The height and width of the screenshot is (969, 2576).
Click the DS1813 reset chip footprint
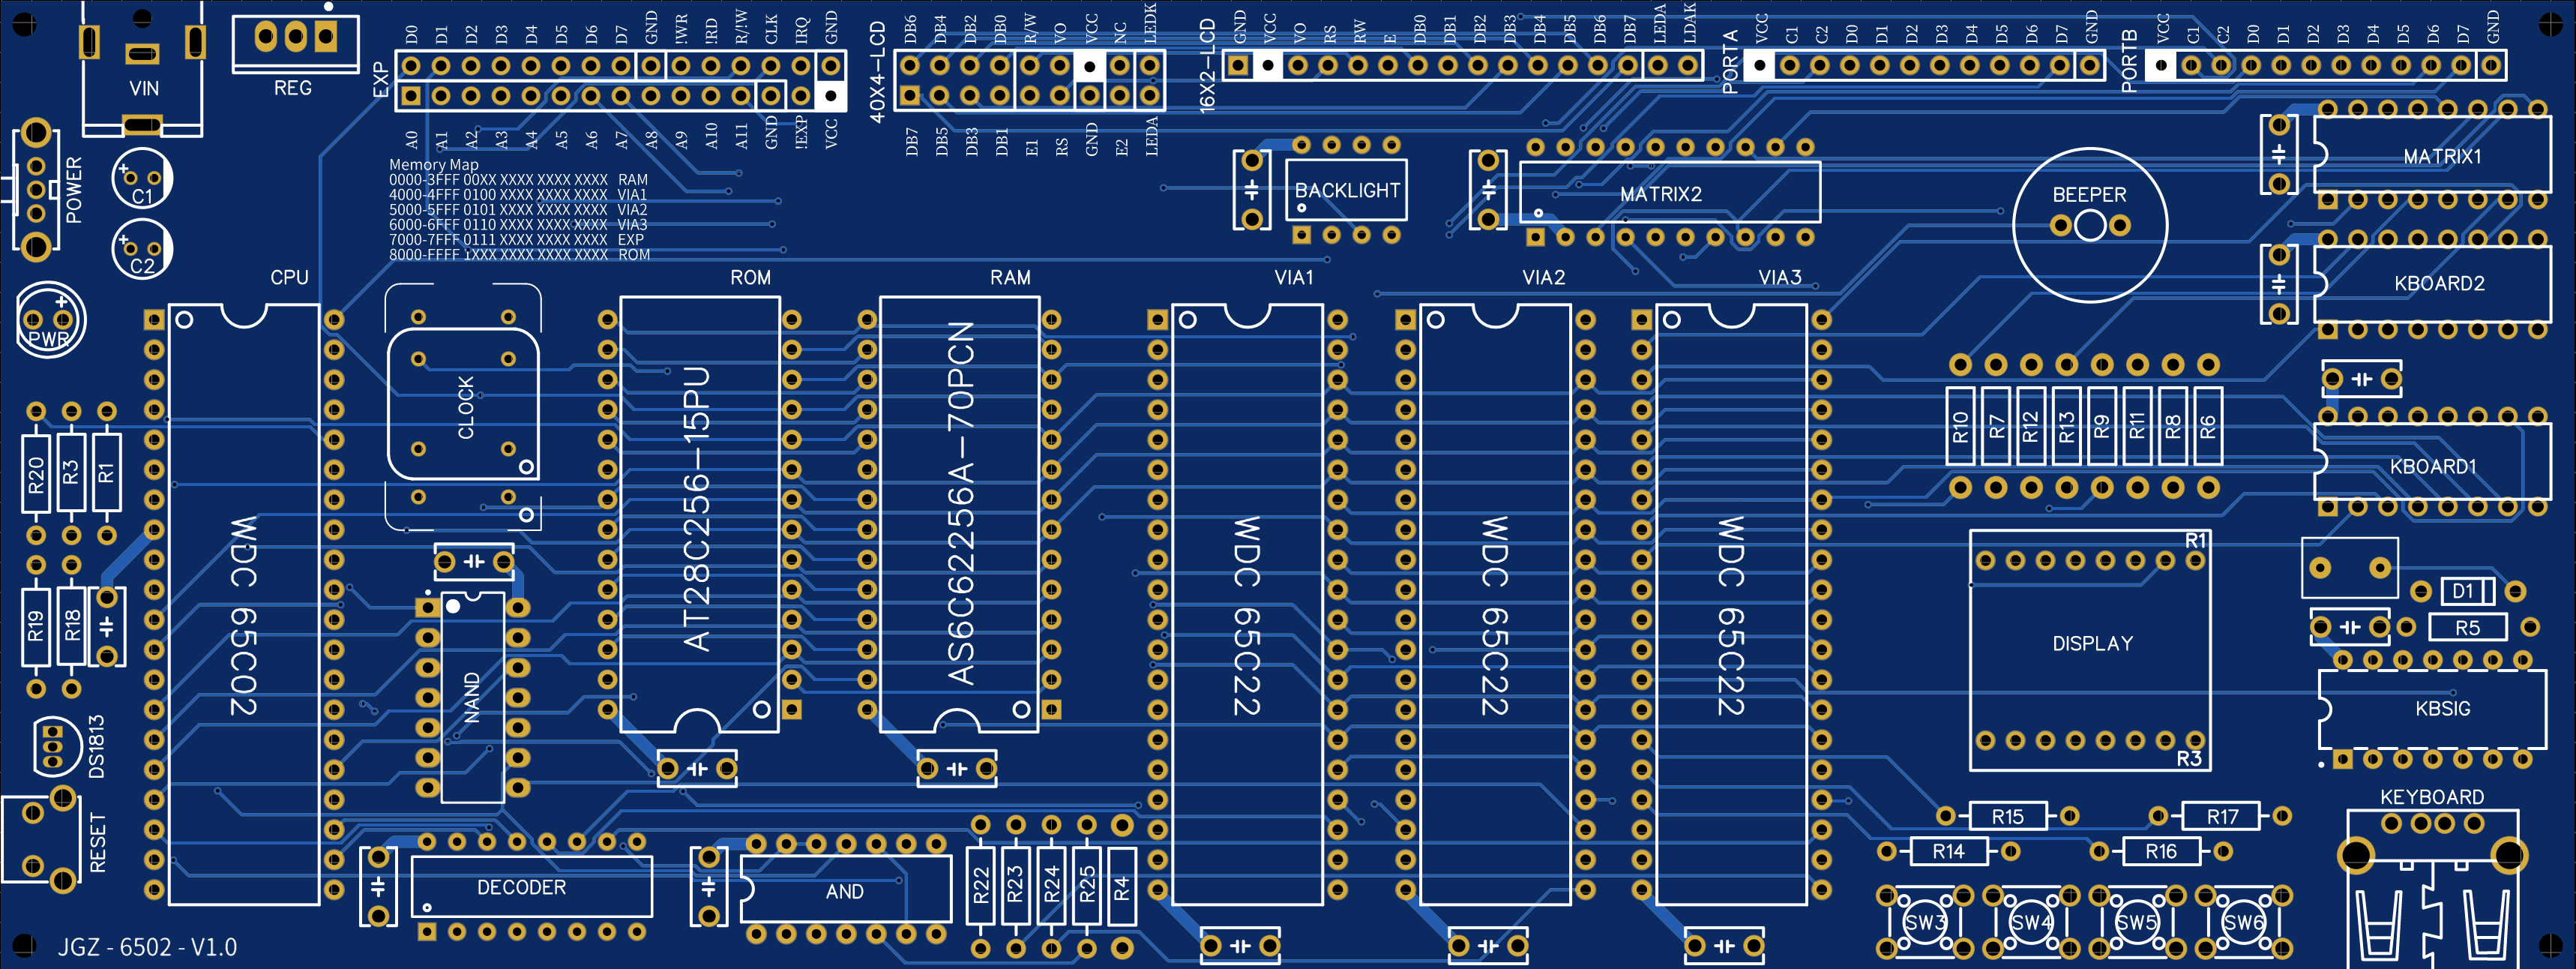pyautogui.click(x=53, y=746)
